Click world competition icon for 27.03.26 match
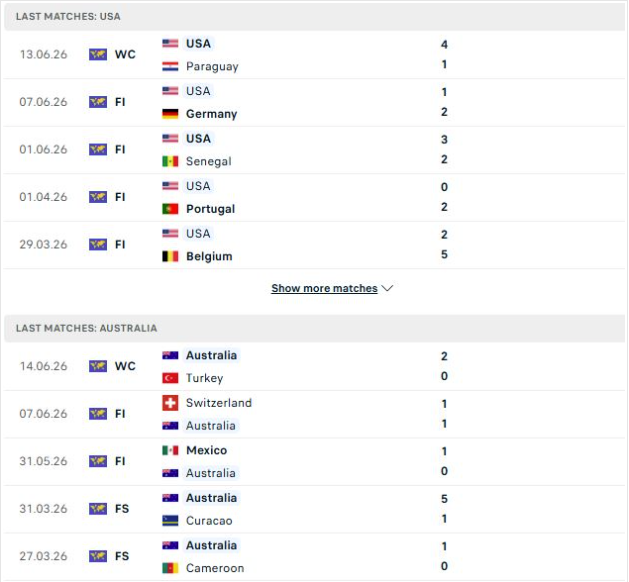Image resolution: width=629 pixels, height=582 pixels. pos(98,556)
